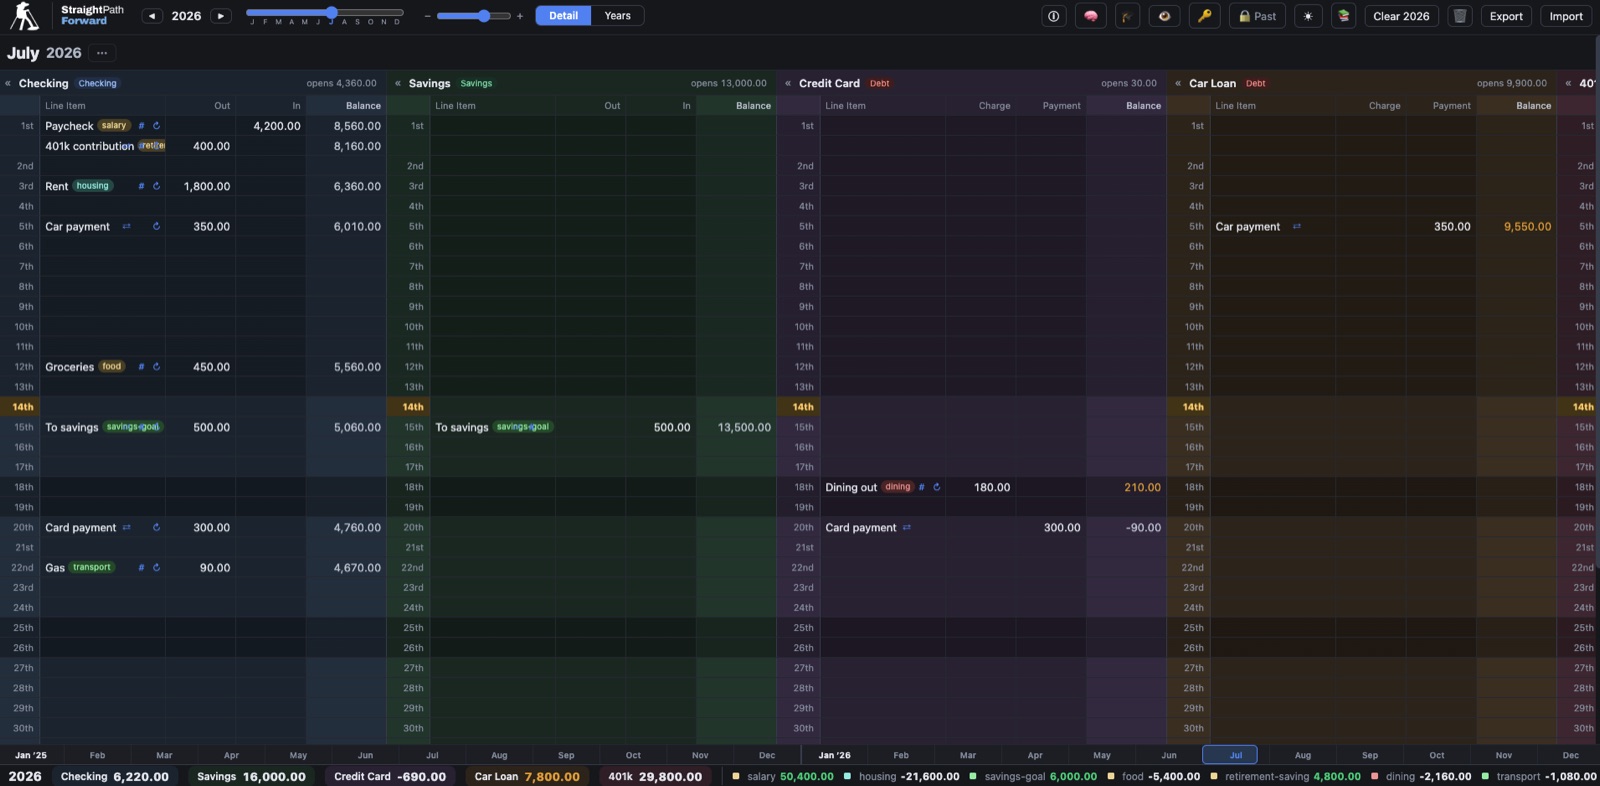Screen dimensions: 1600x786
Task: Click transfer icon on Car Loan Car payment
Action: (x=1296, y=227)
